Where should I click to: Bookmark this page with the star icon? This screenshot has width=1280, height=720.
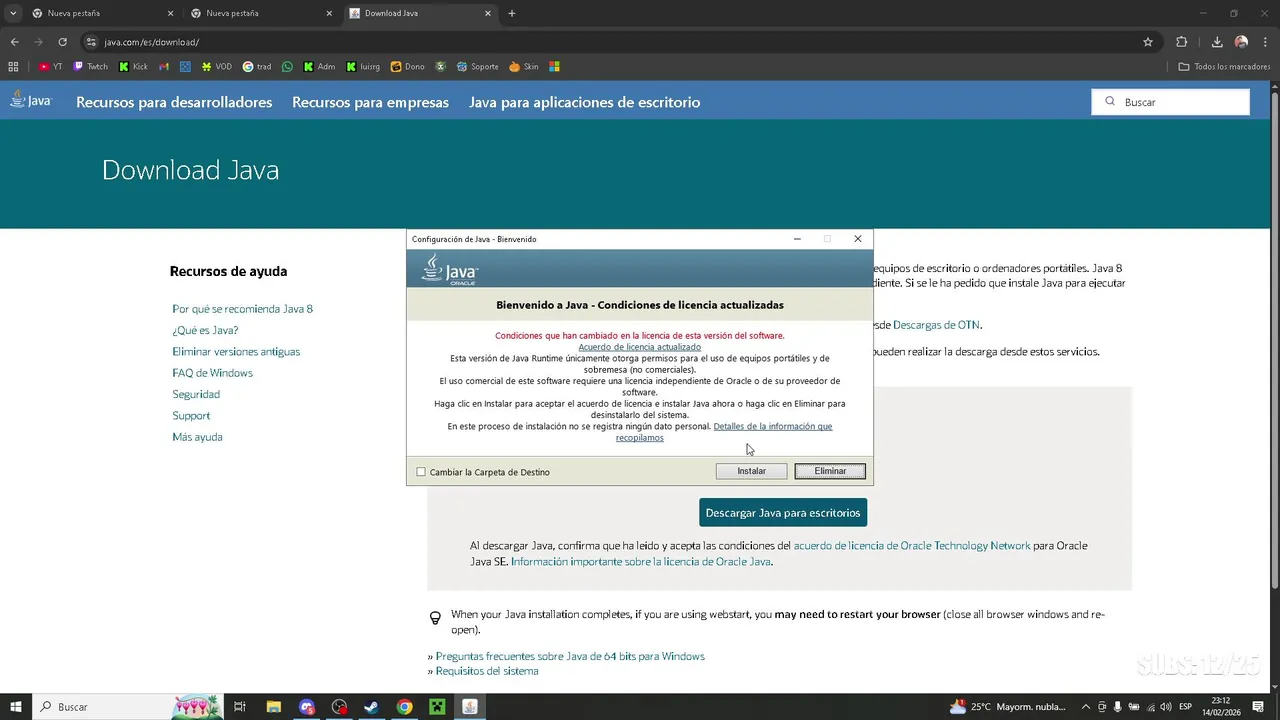click(1148, 42)
